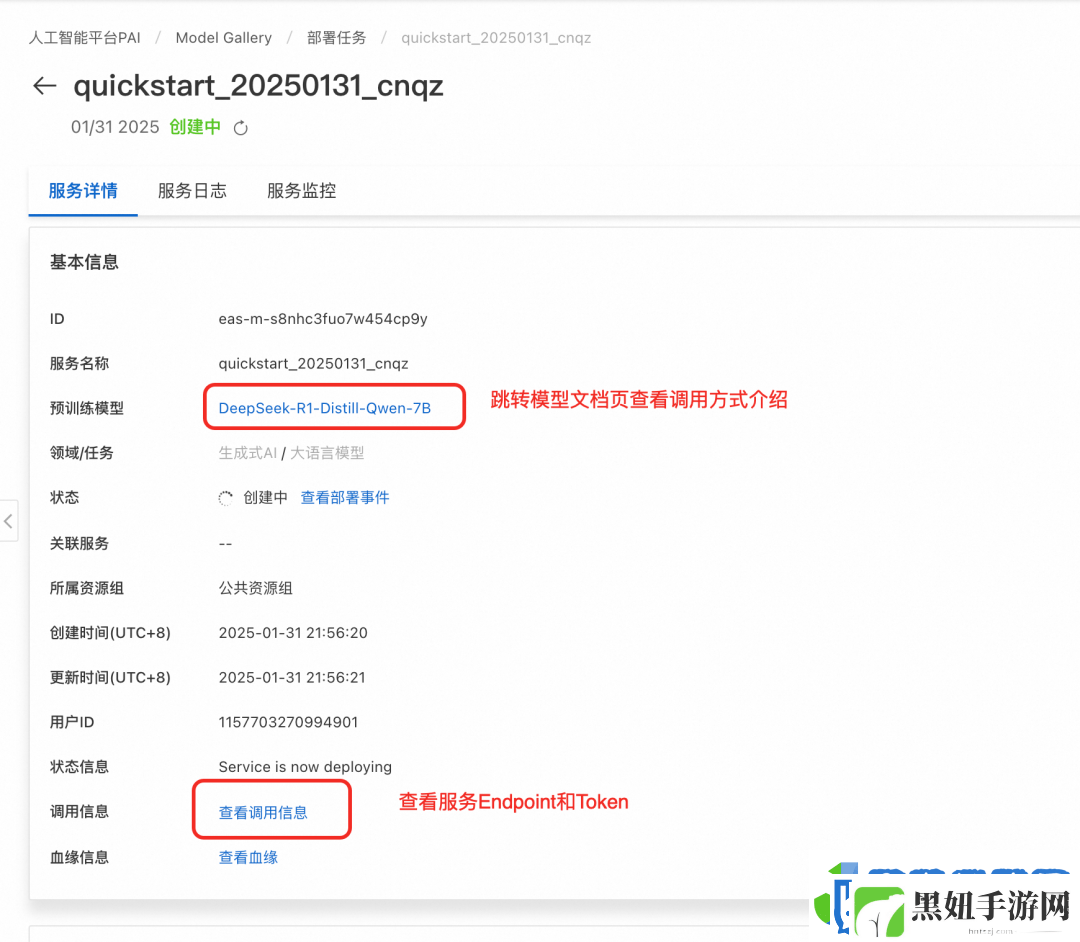Viewport: 1080px width, 942px height.
Task: Open the DeepSeek-R1-Distill-Qwen-7B model link
Action: [x=324, y=408]
